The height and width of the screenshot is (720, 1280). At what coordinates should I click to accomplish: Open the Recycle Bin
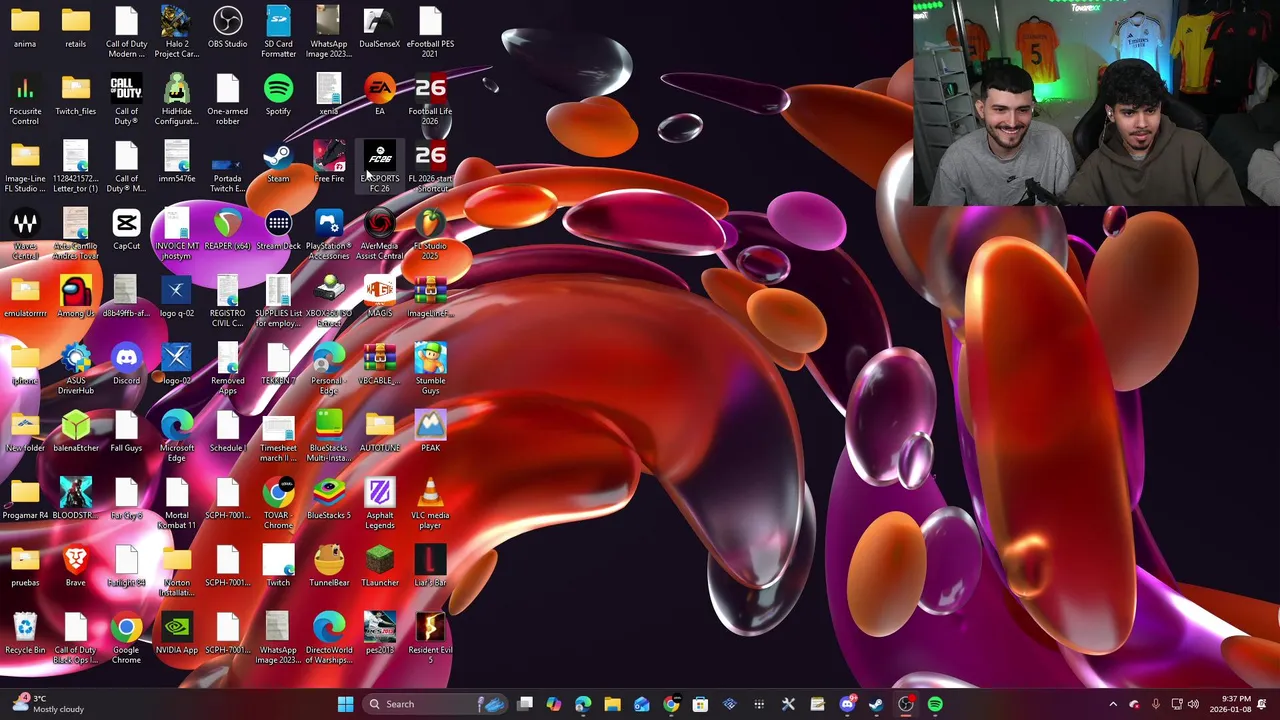pyautogui.click(x=25, y=634)
